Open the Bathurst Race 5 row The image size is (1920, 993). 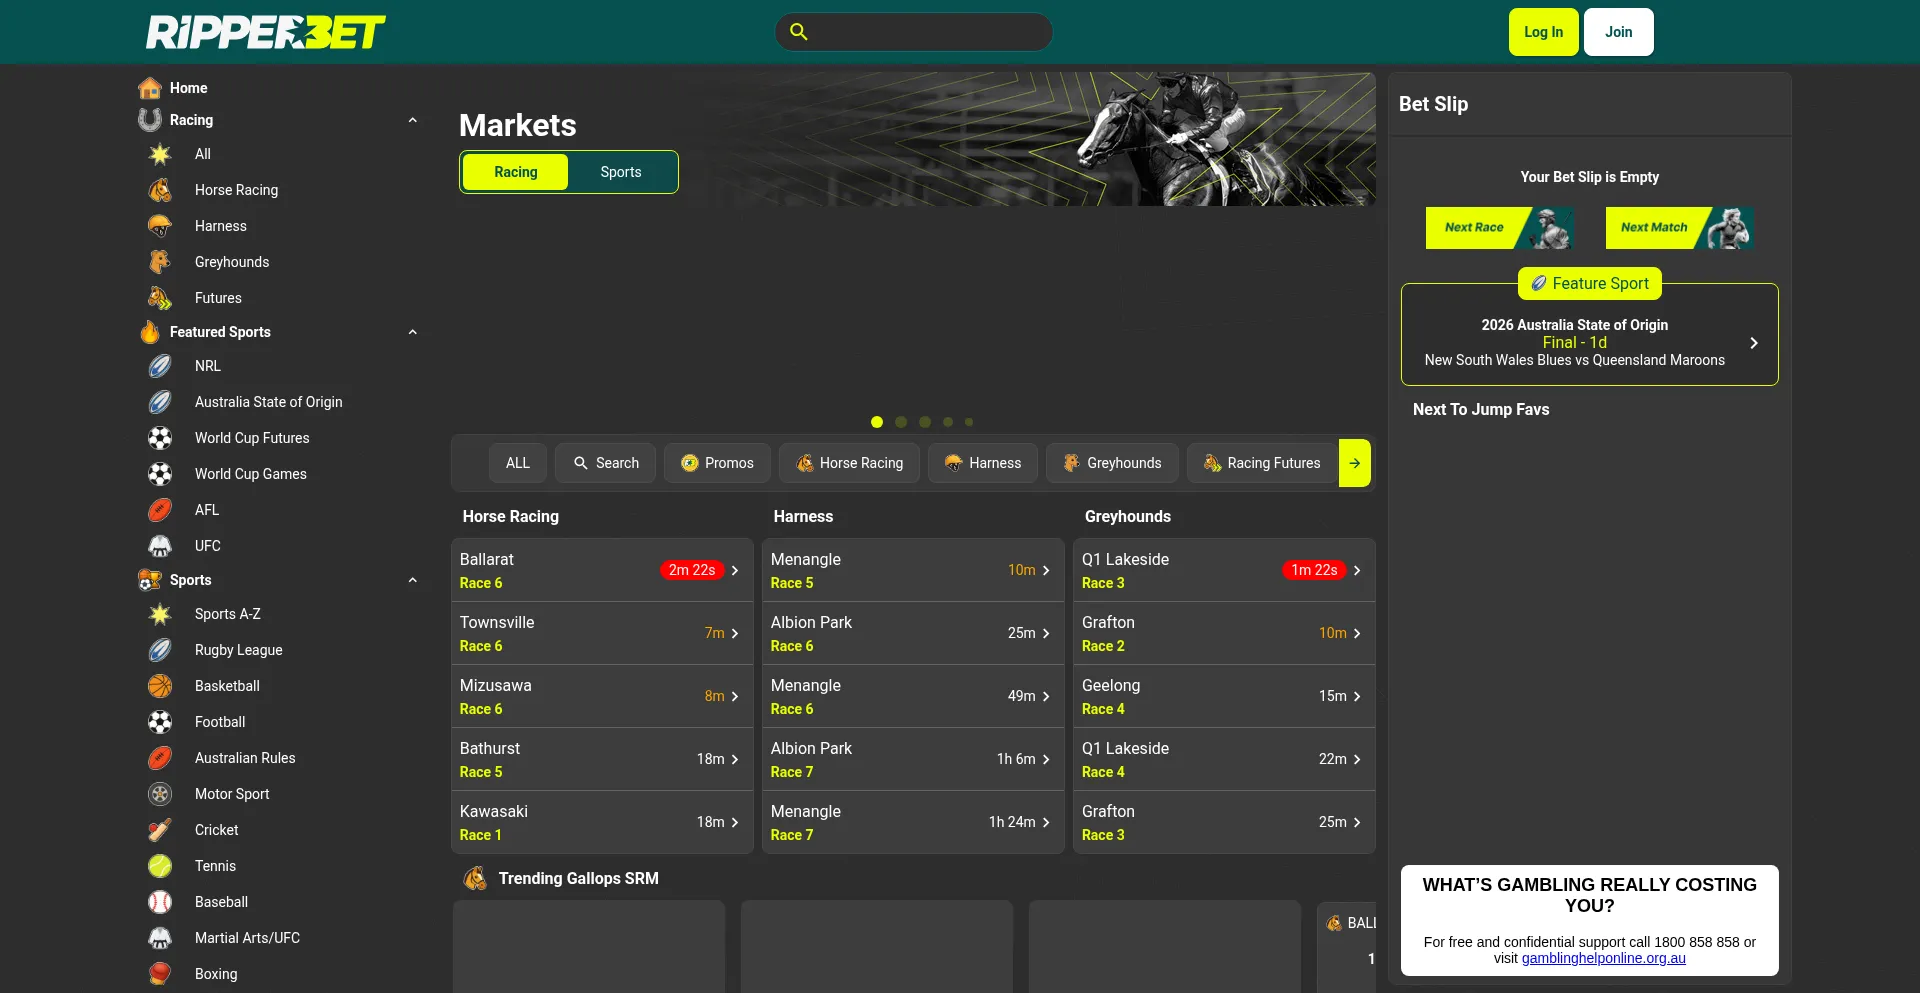[602, 759]
